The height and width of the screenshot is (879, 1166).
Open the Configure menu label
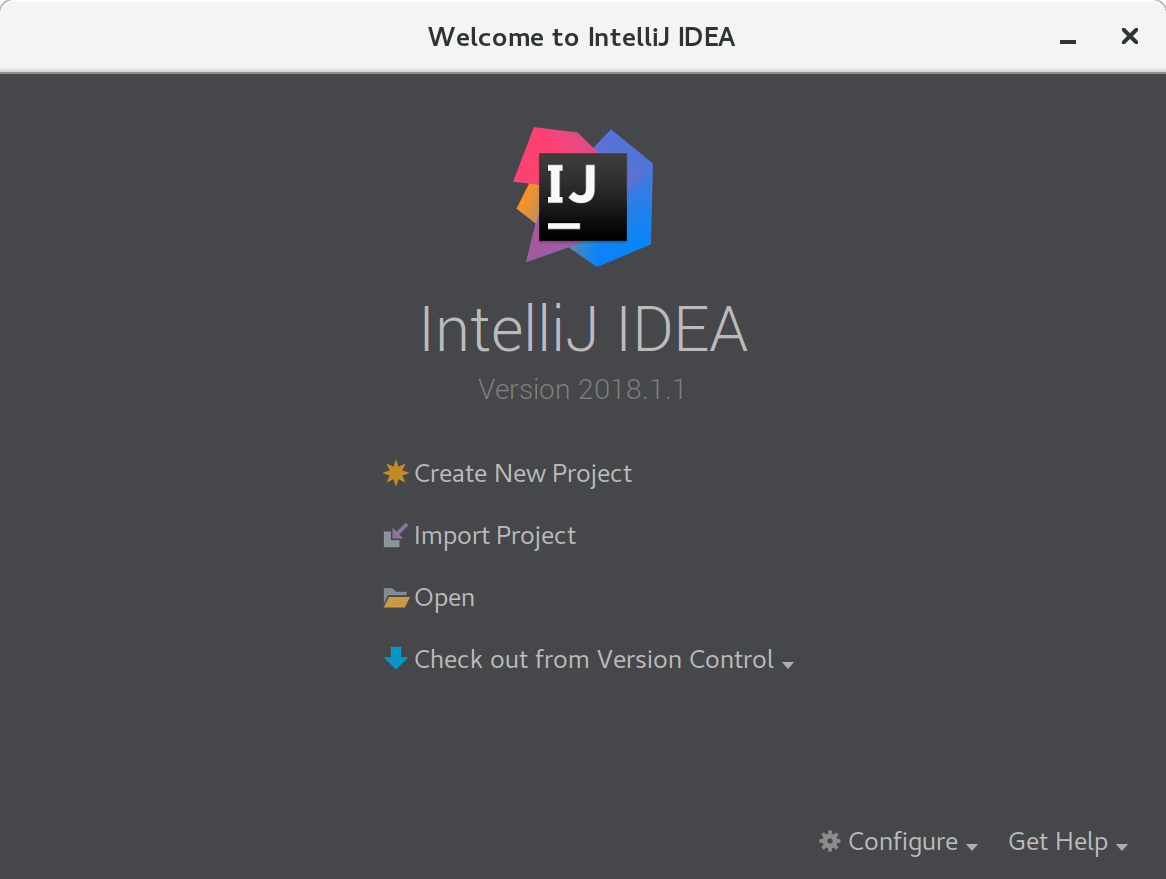pos(902,842)
